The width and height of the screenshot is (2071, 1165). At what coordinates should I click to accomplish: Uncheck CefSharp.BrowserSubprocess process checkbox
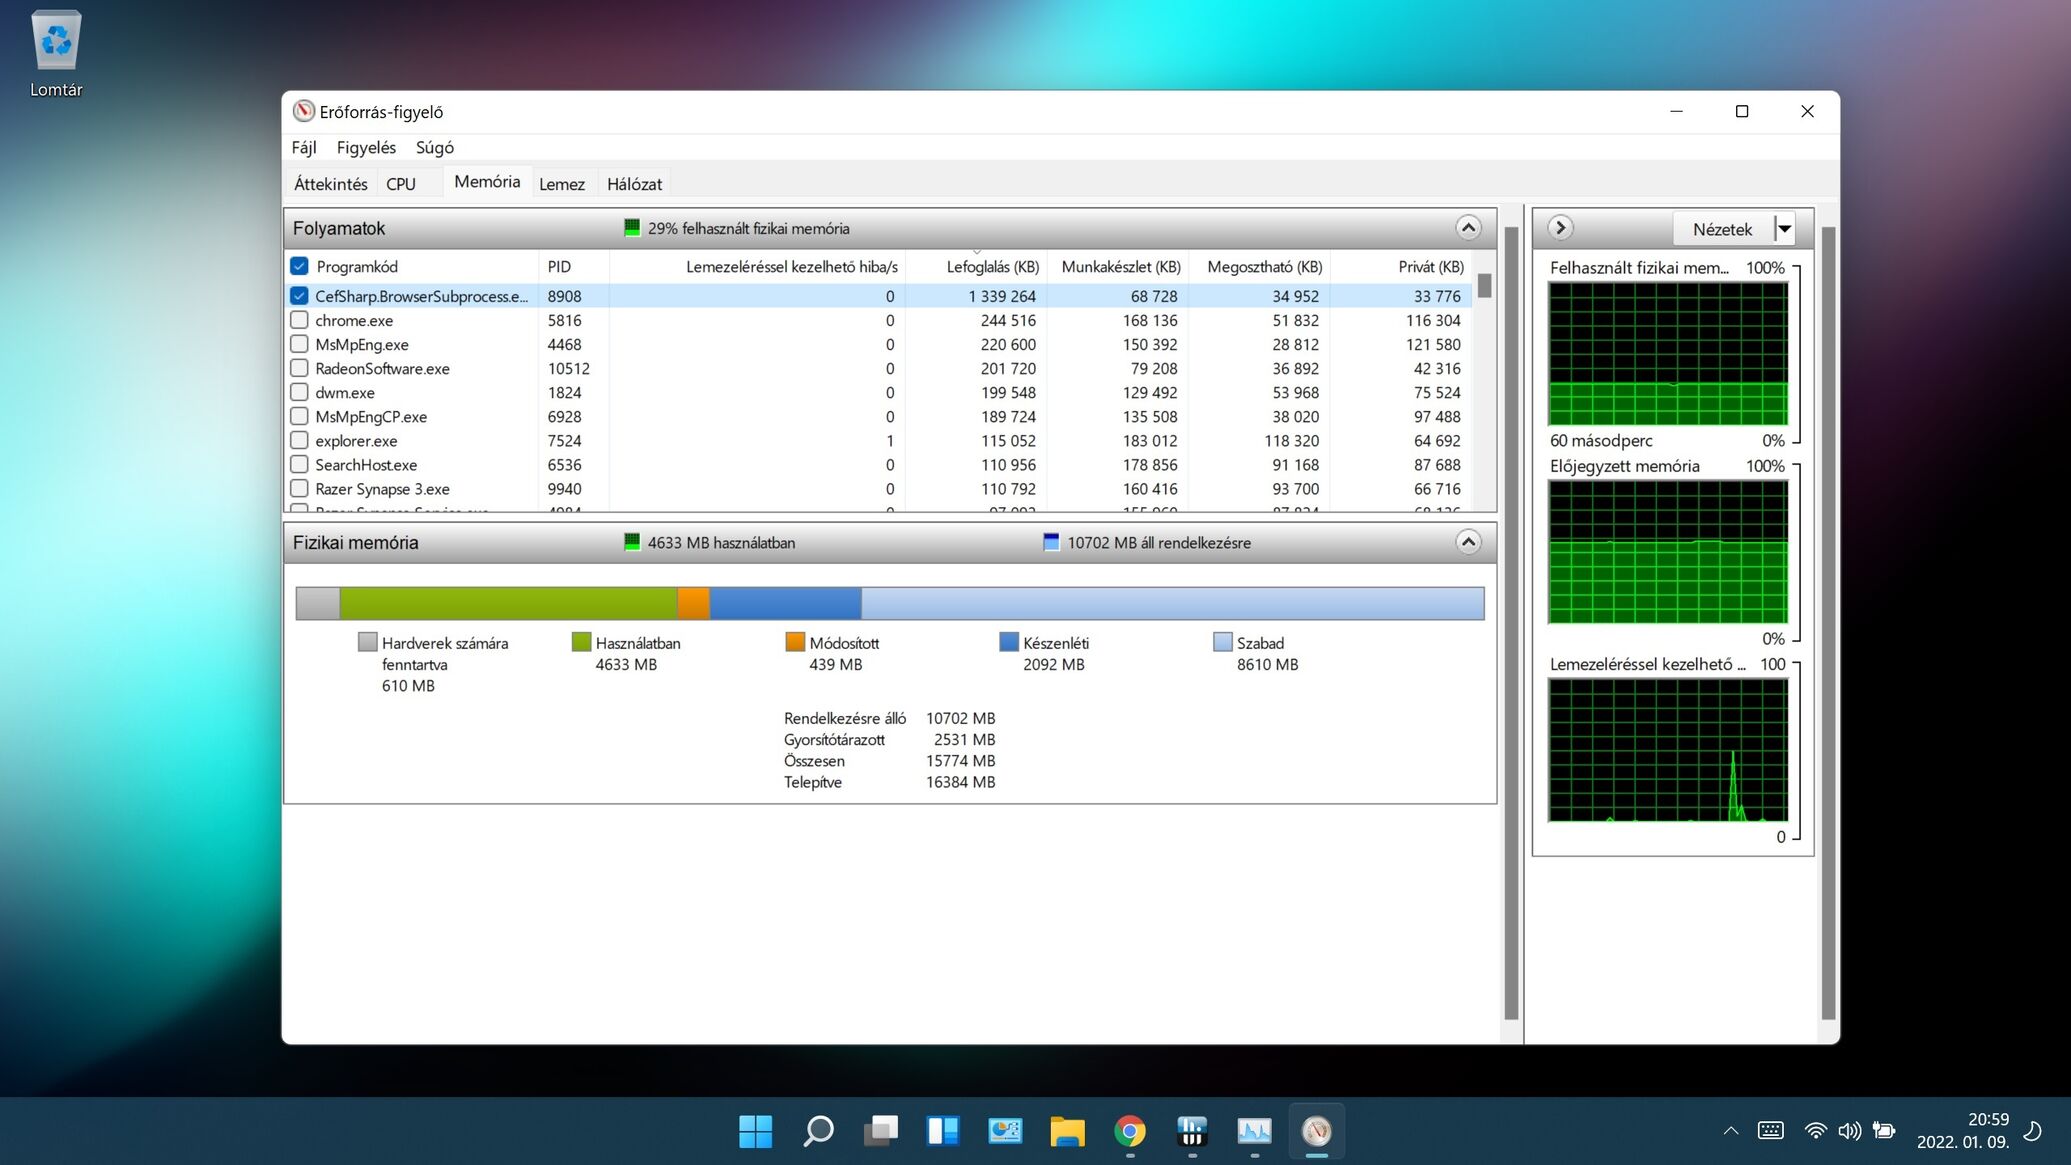[x=299, y=296]
